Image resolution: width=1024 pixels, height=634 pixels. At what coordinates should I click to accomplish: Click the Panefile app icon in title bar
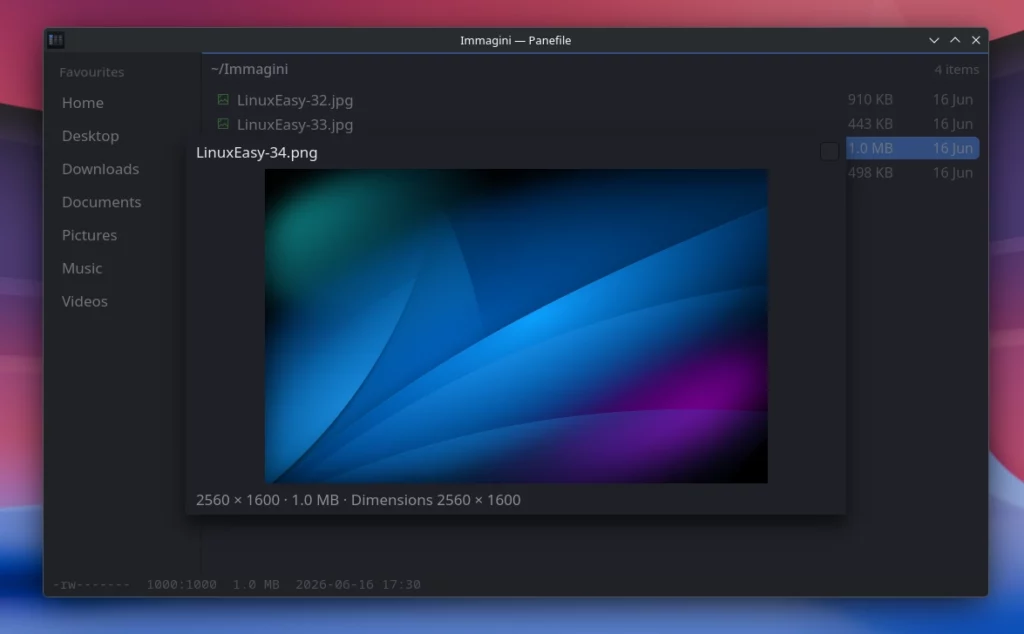(x=56, y=40)
